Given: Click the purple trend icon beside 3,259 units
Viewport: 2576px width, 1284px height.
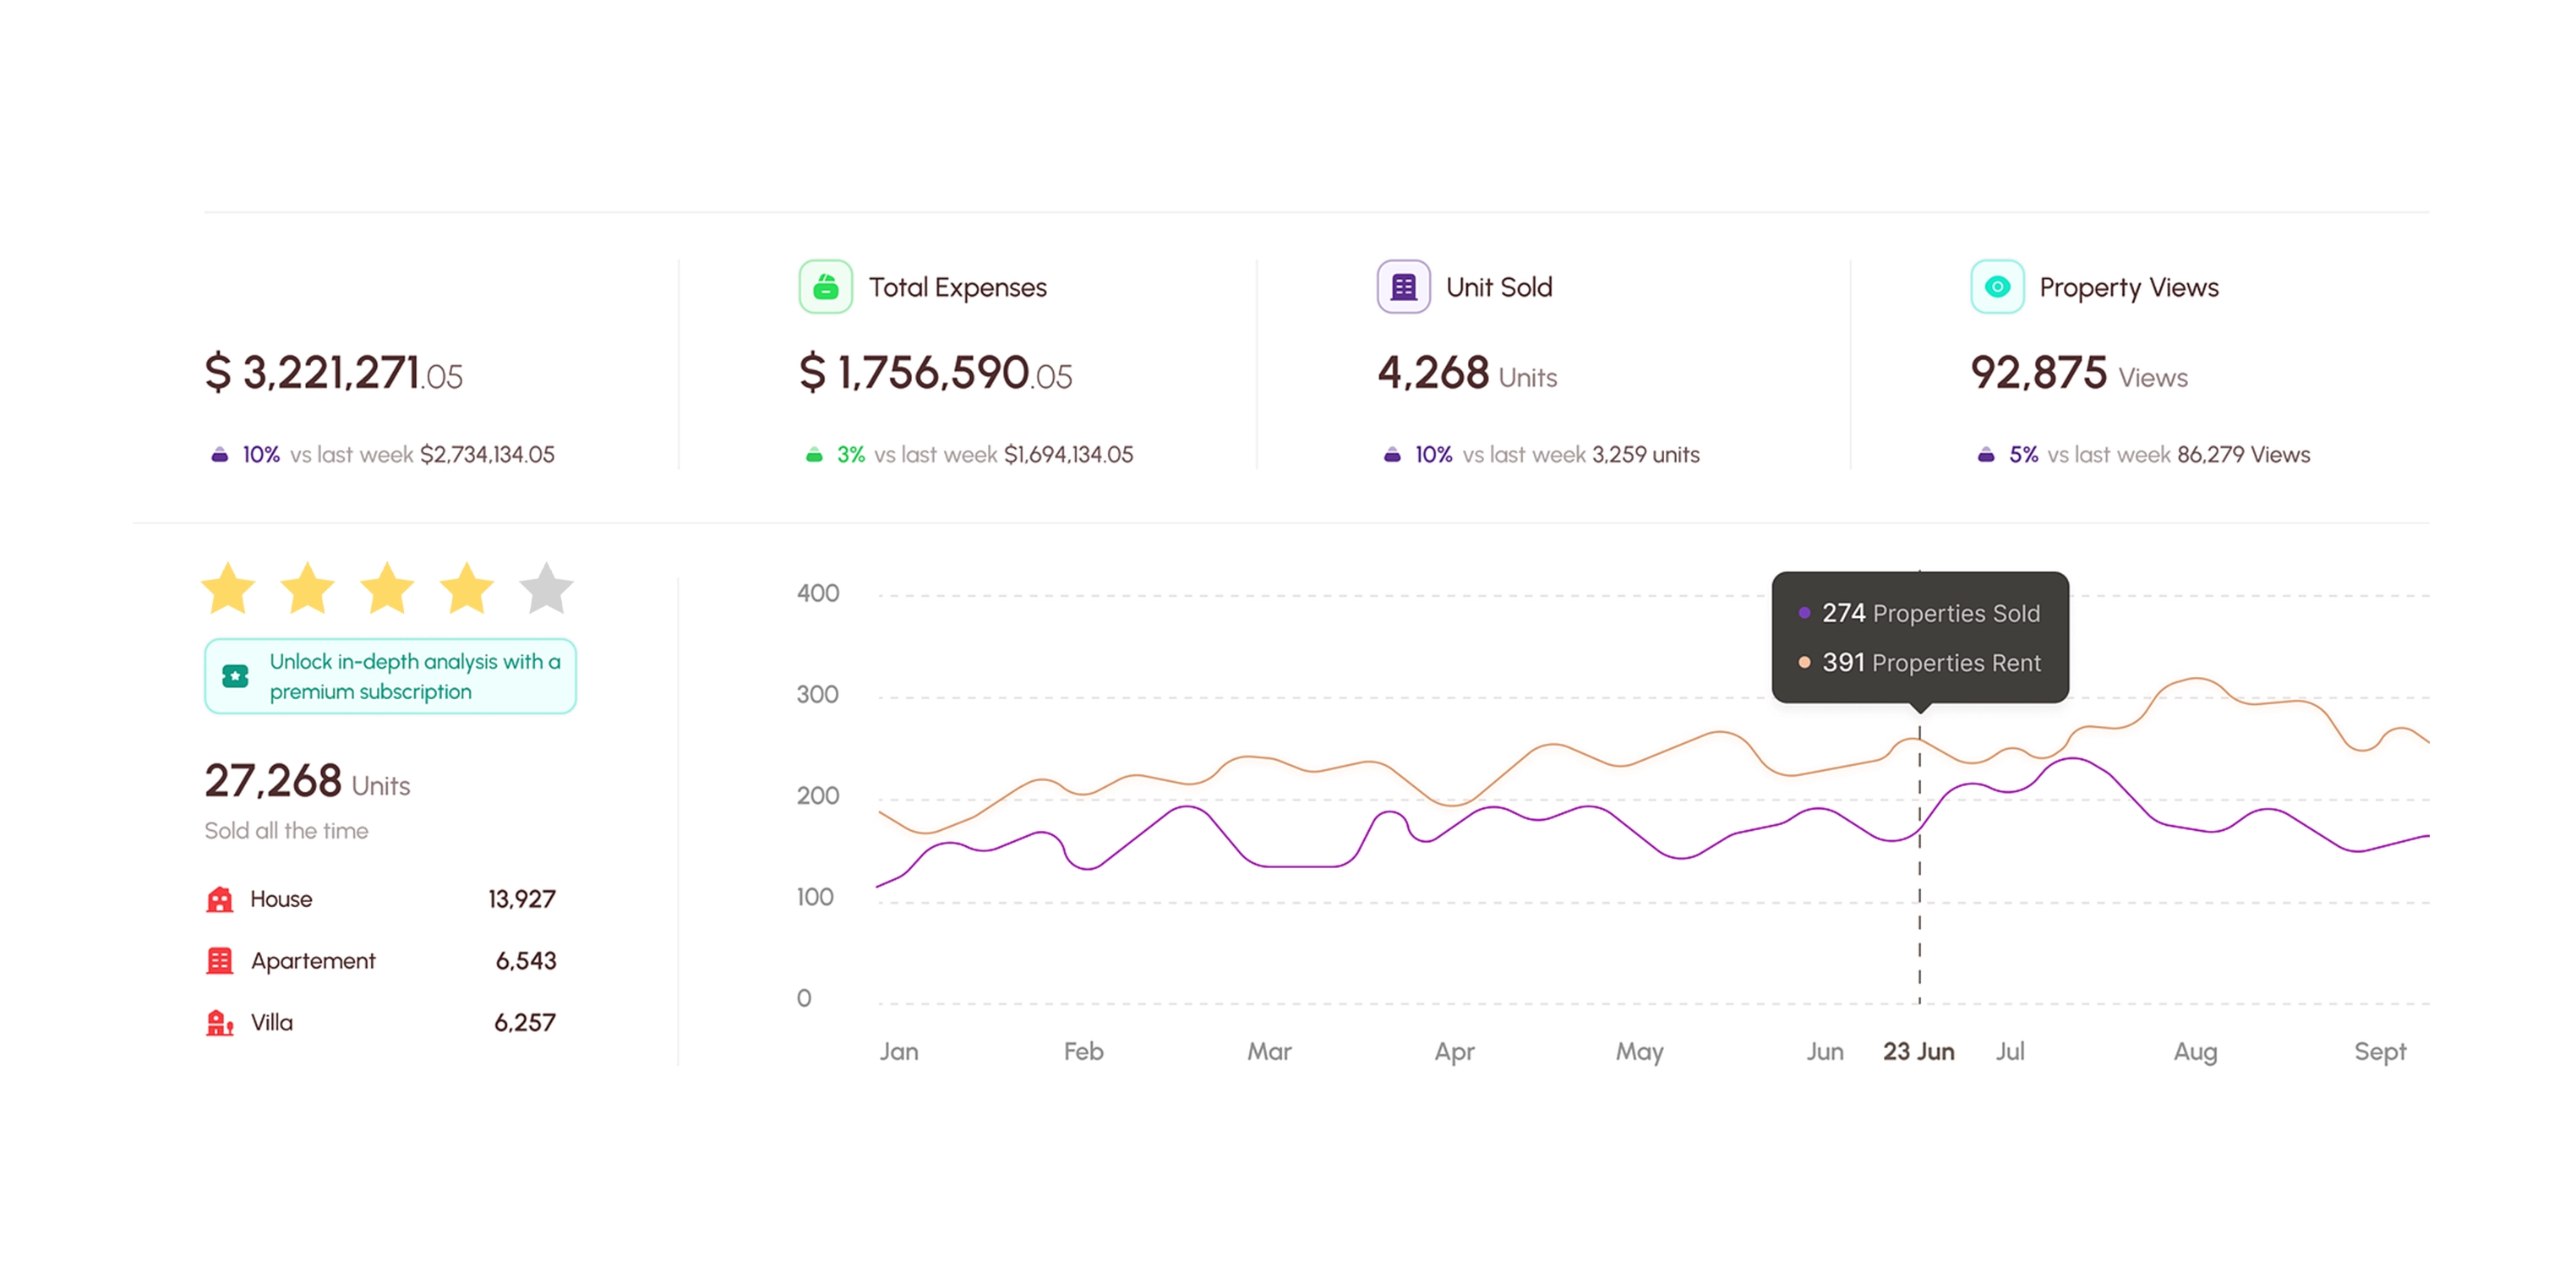Looking at the screenshot, I should [x=1391, y=455].
